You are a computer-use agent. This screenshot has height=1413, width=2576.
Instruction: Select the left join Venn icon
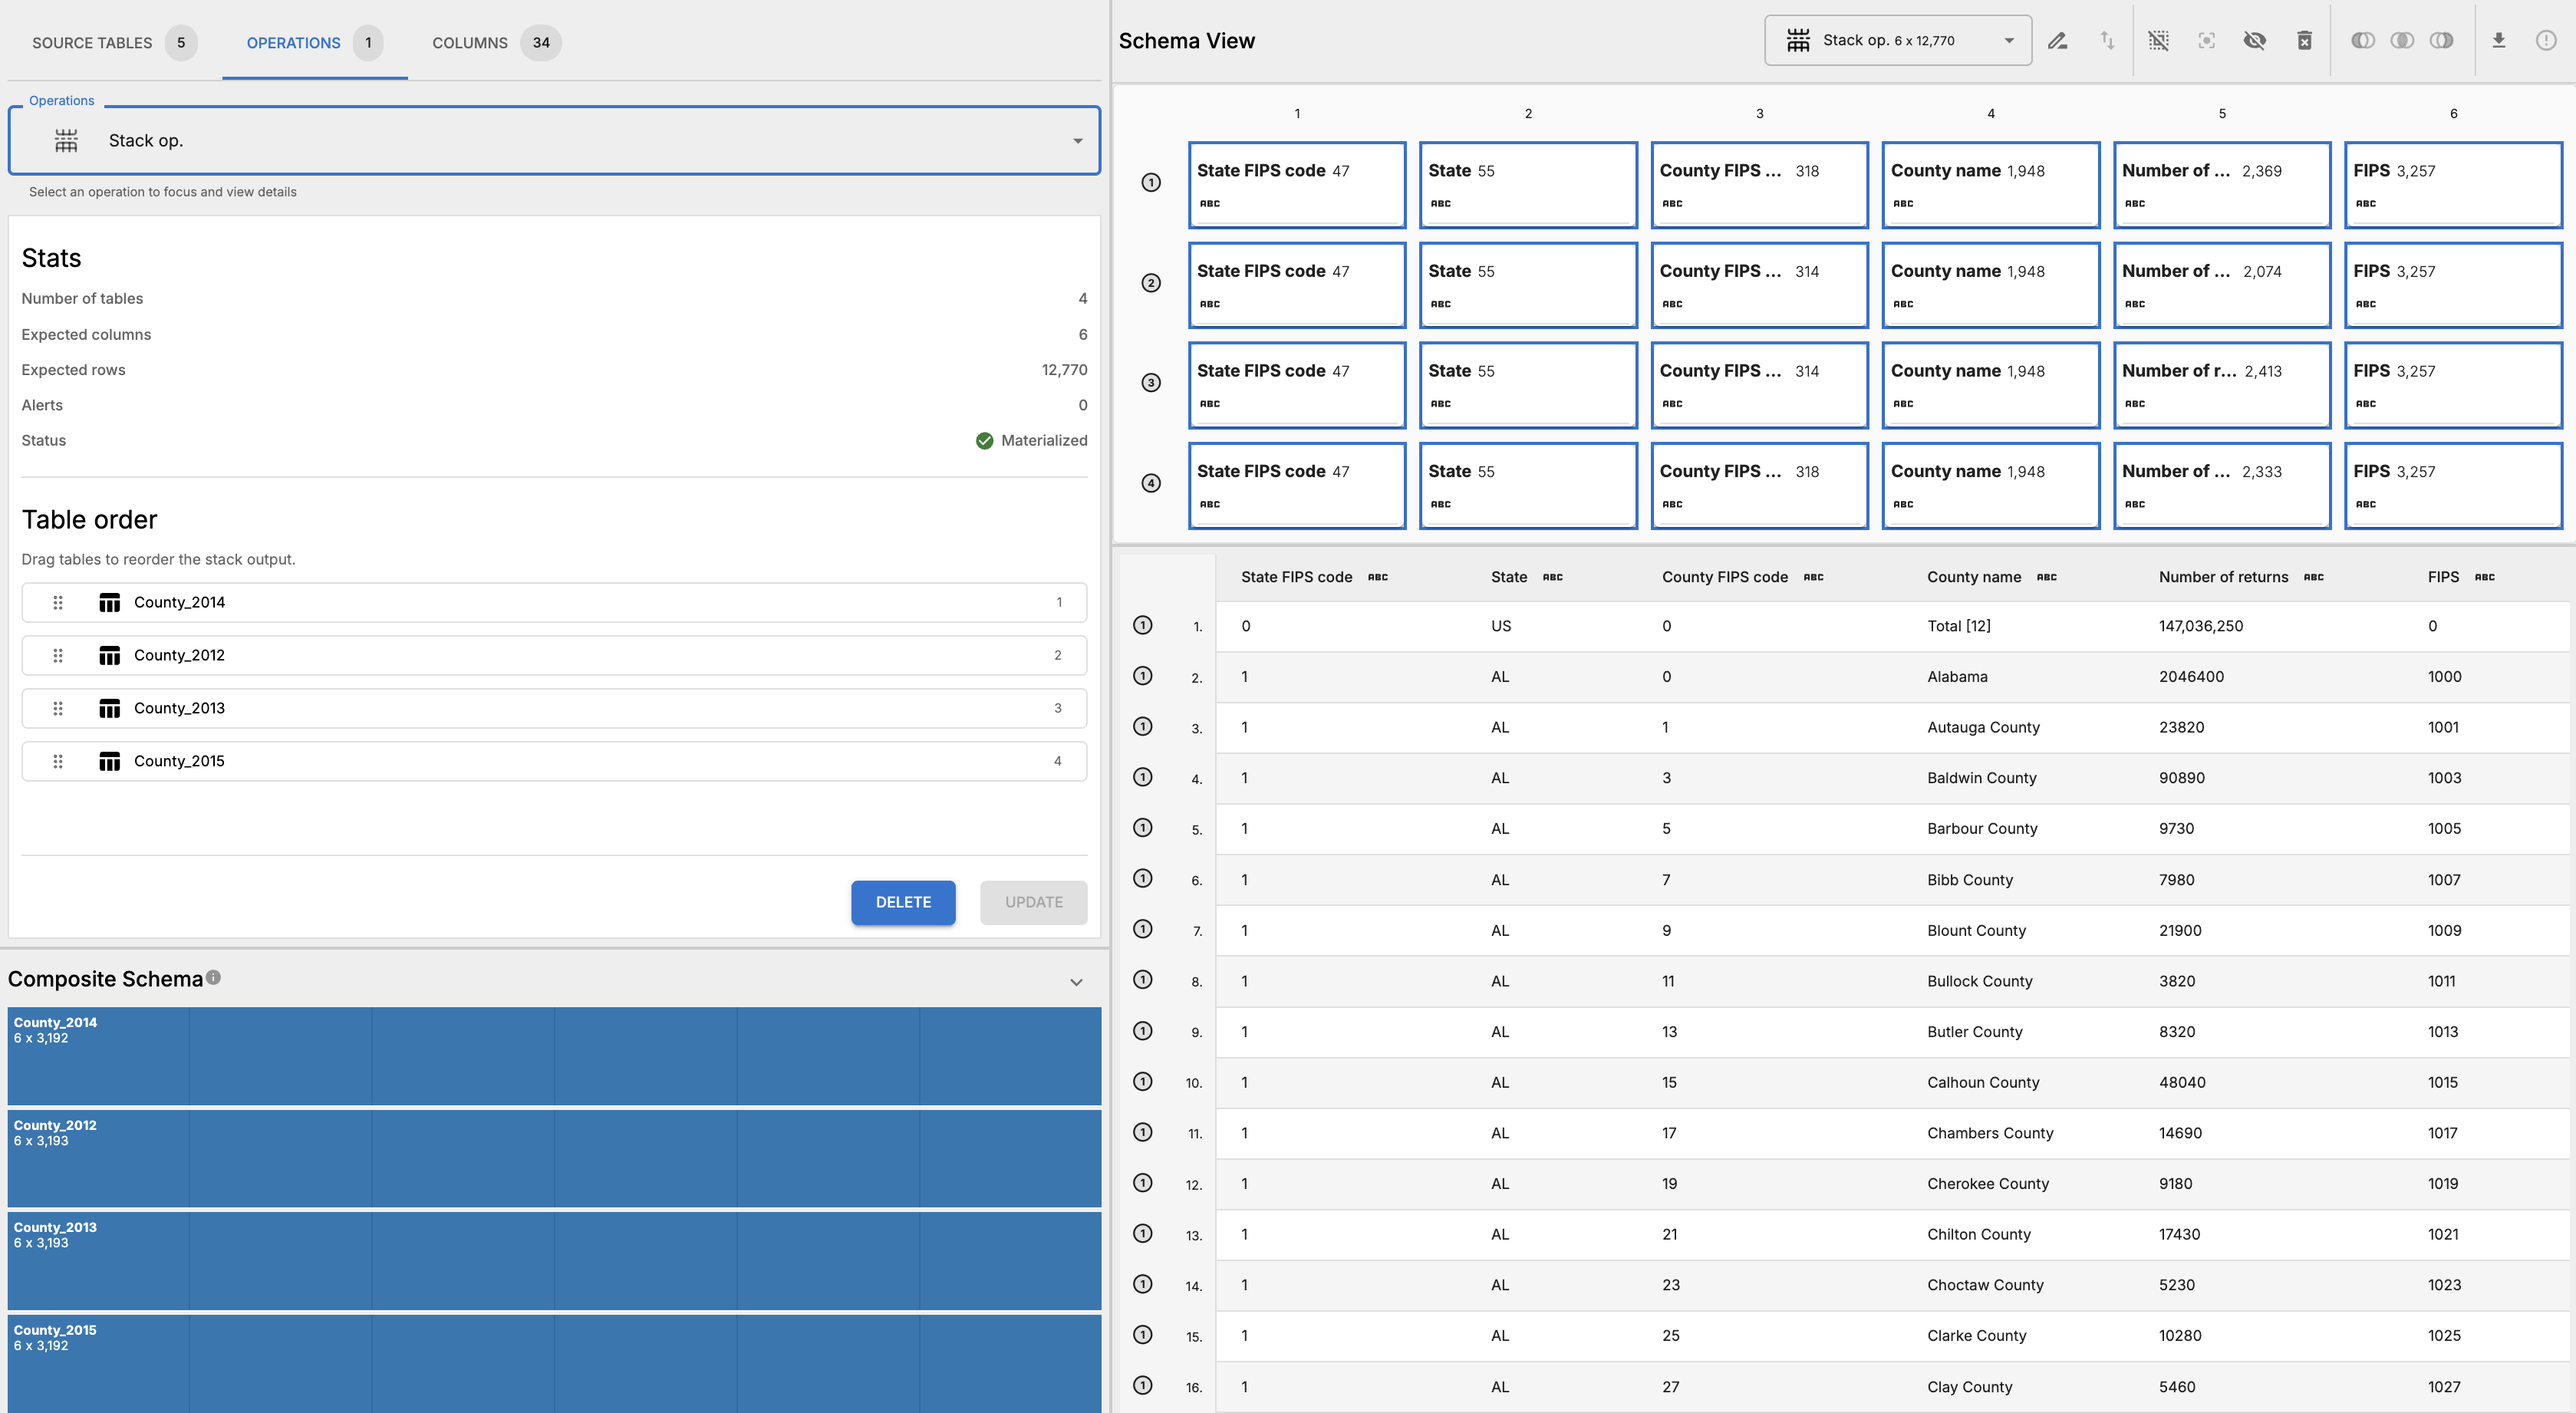[2363, 41]
